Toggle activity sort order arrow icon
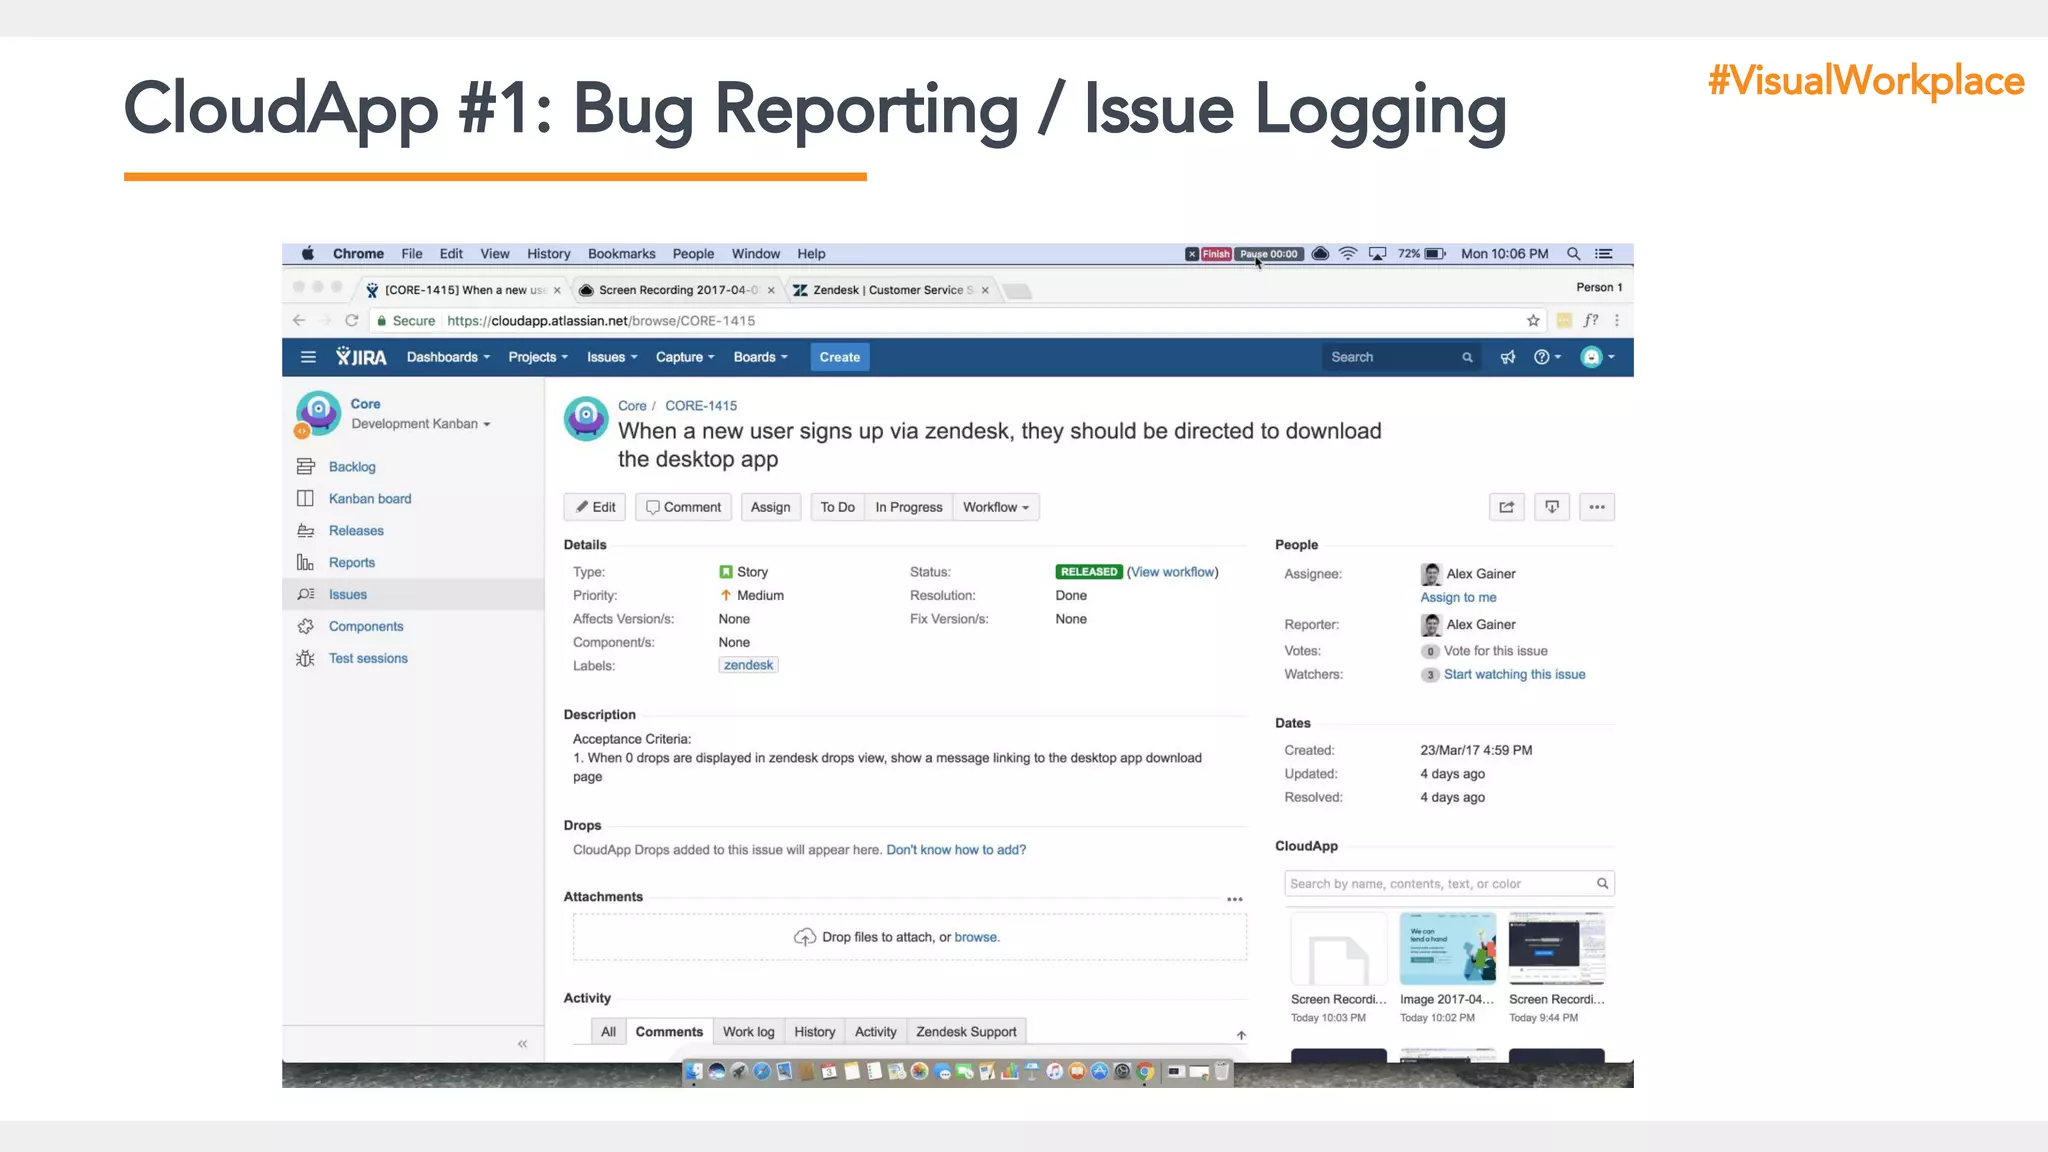The width and height of the screenshot is (2048, 1152). pyautogui.click(x=1241, y=1035)
